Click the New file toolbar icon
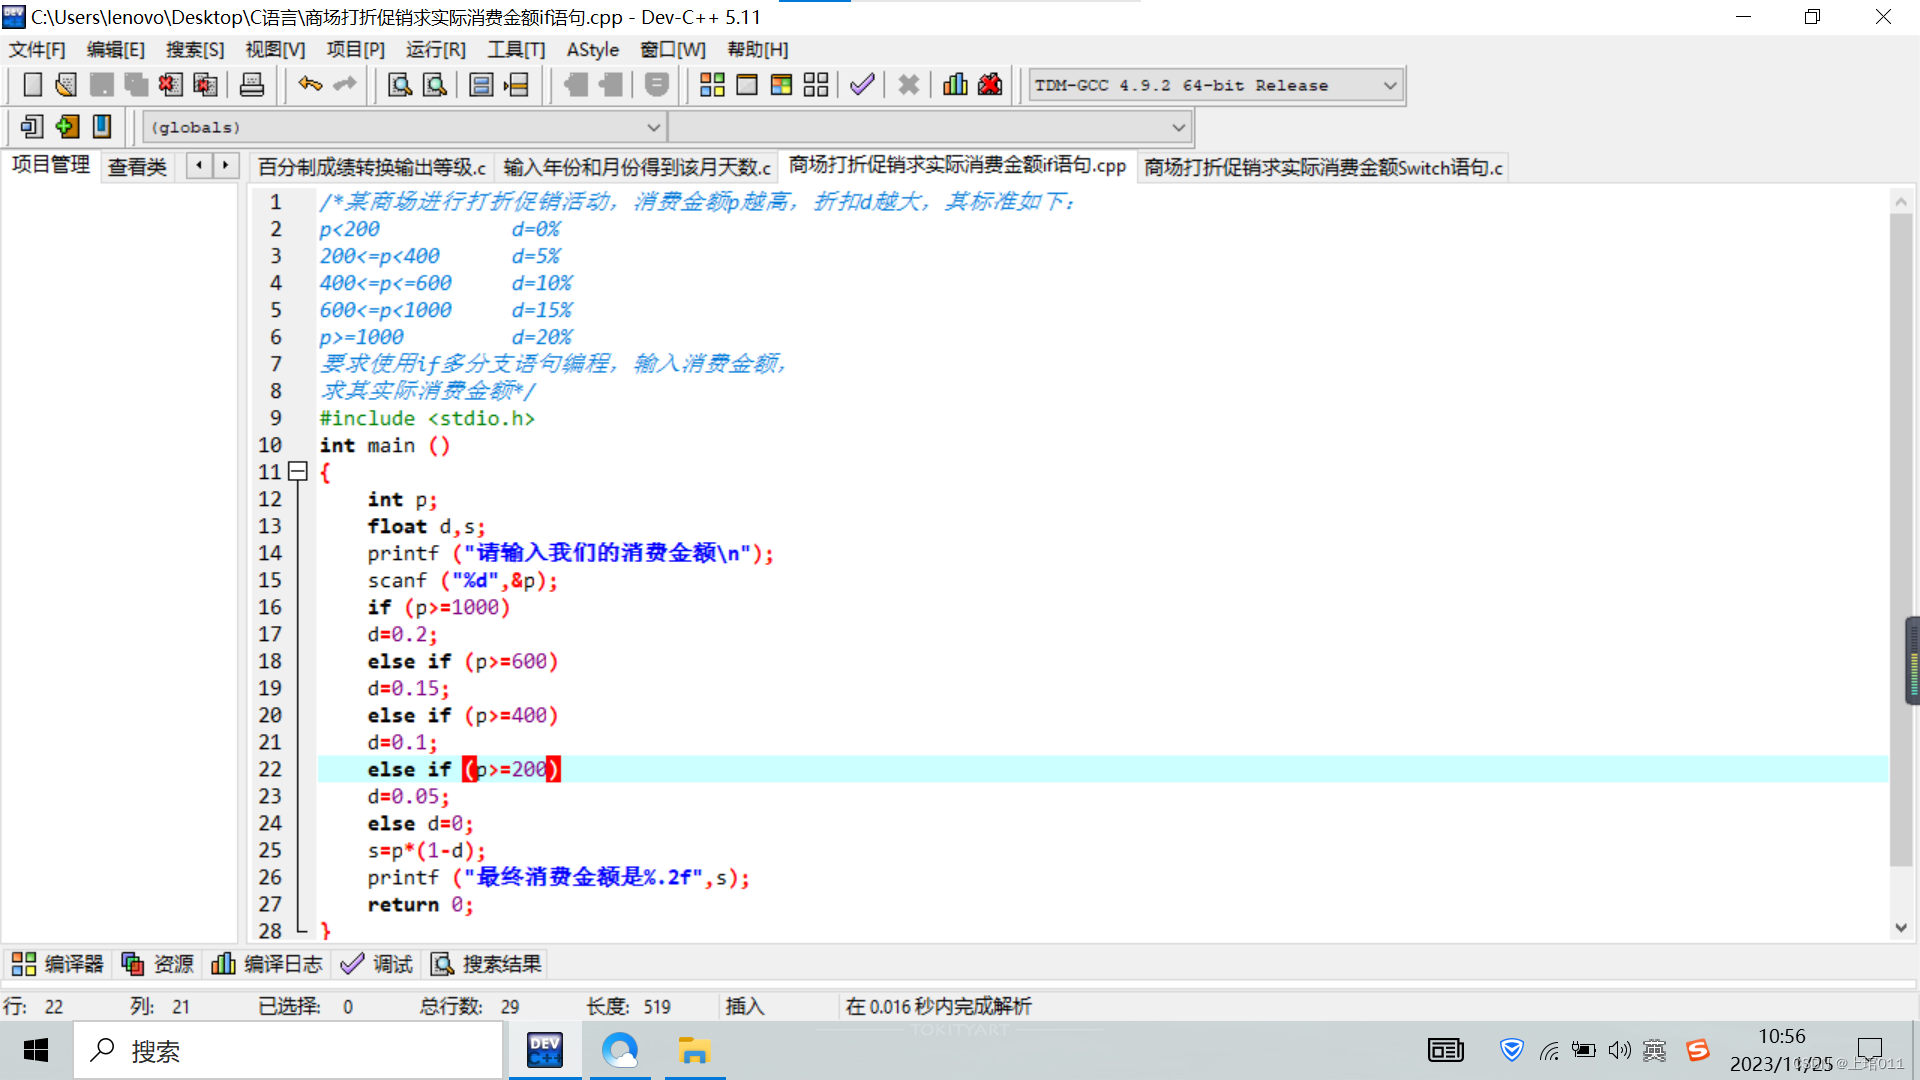 tap(32, 85)
